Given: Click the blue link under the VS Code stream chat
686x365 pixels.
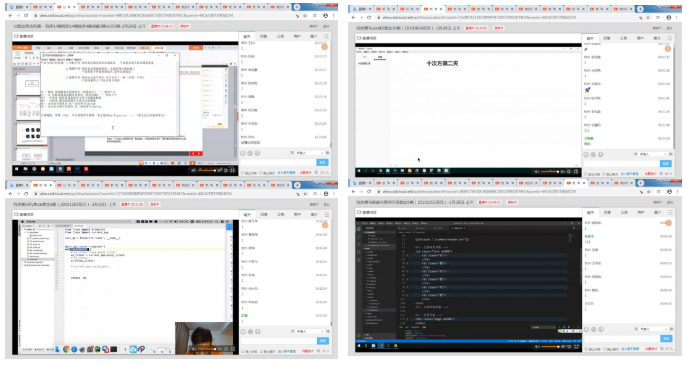Looking at the screenshot, I should [630, 349].
